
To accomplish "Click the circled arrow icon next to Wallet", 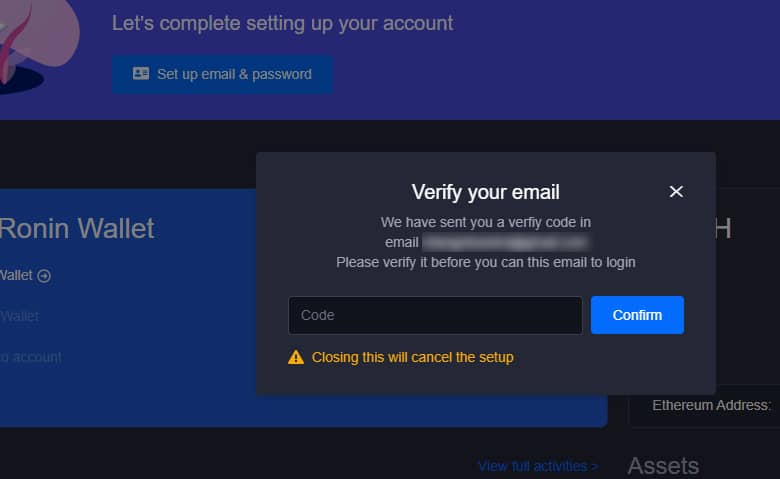I will 44,276.
